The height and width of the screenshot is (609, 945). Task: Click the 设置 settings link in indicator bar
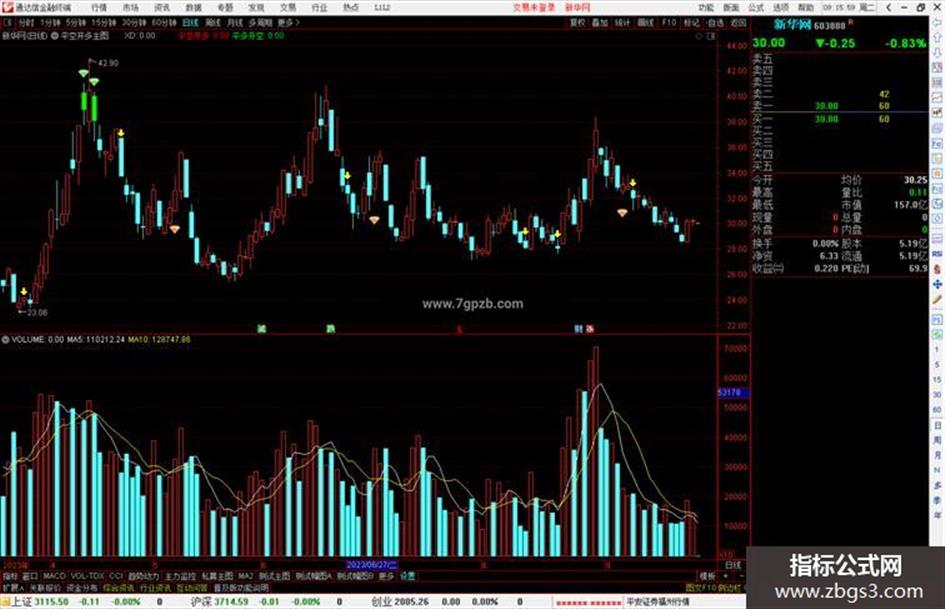(x=407, y=576)
